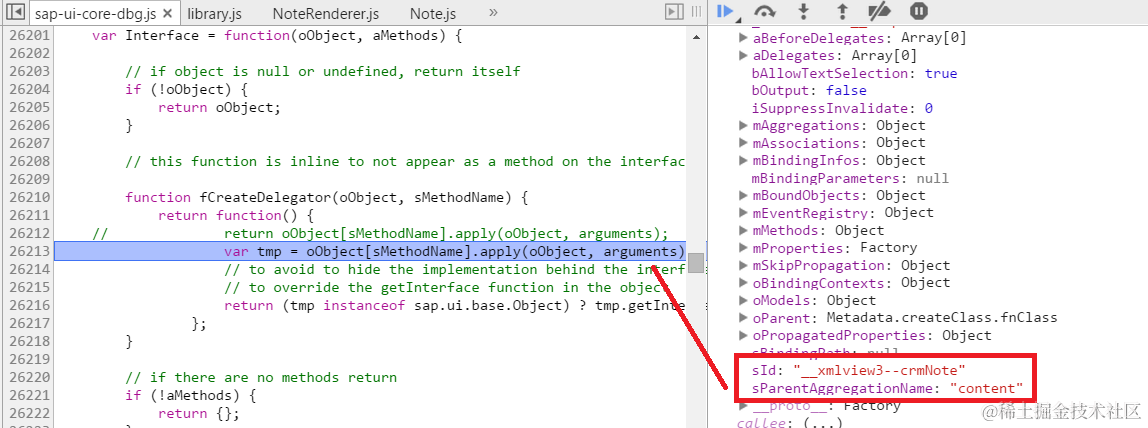Click line number 26221 gutter
The height and width of the screenshot is (428, 1148).
tap(29, 395)
